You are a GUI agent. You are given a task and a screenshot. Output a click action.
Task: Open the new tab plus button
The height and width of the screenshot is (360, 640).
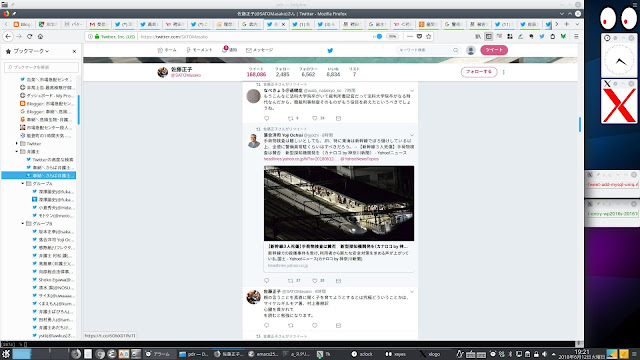[x=567, y=24]
